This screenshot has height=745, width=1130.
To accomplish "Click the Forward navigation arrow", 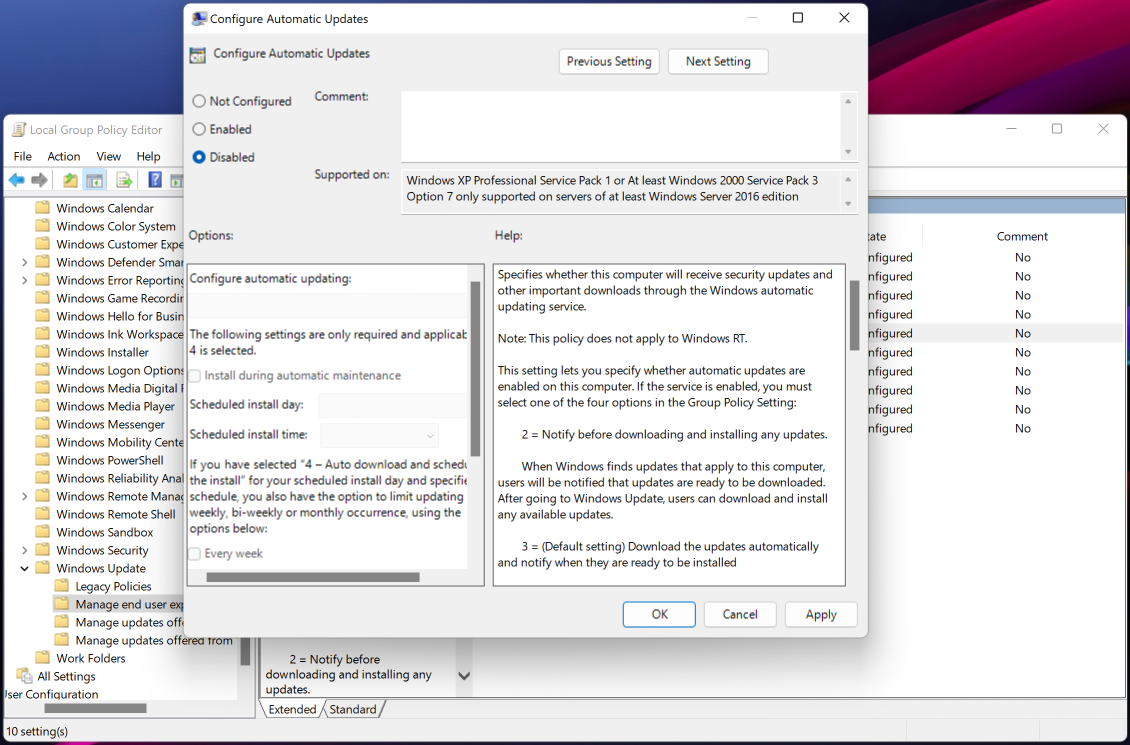I will point(40,179).
